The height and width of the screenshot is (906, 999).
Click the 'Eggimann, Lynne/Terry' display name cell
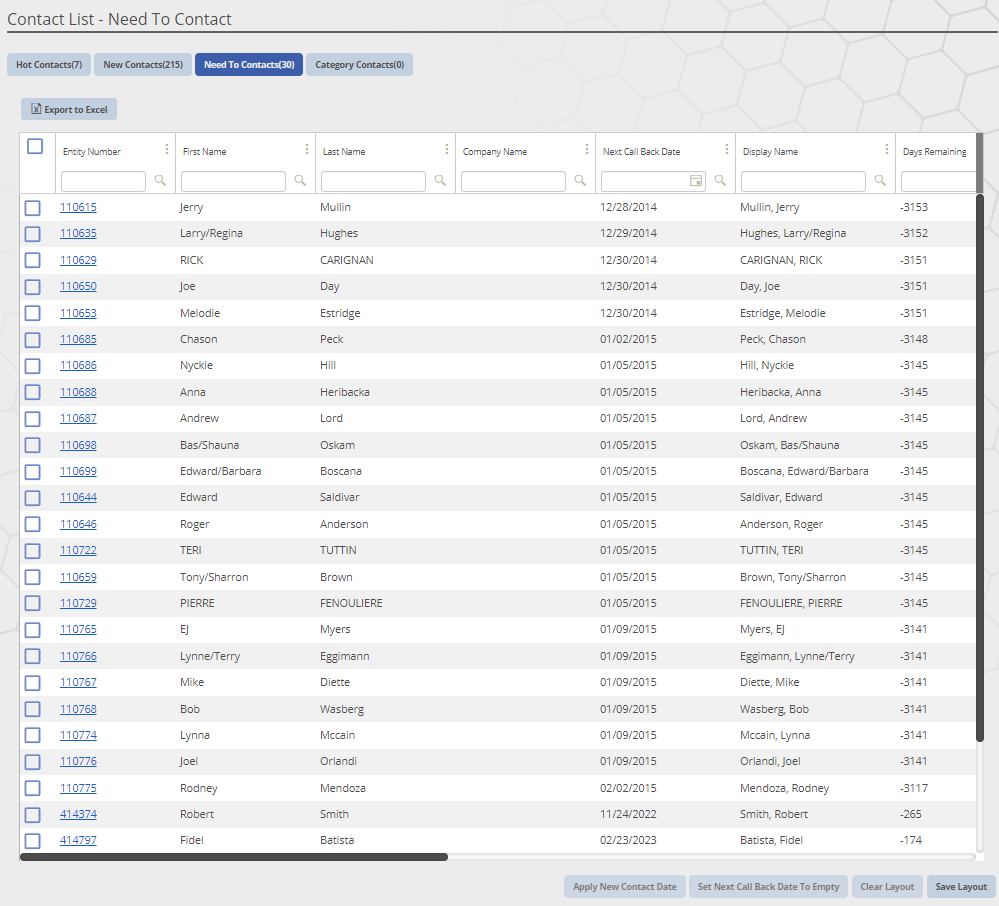(797, 656)
